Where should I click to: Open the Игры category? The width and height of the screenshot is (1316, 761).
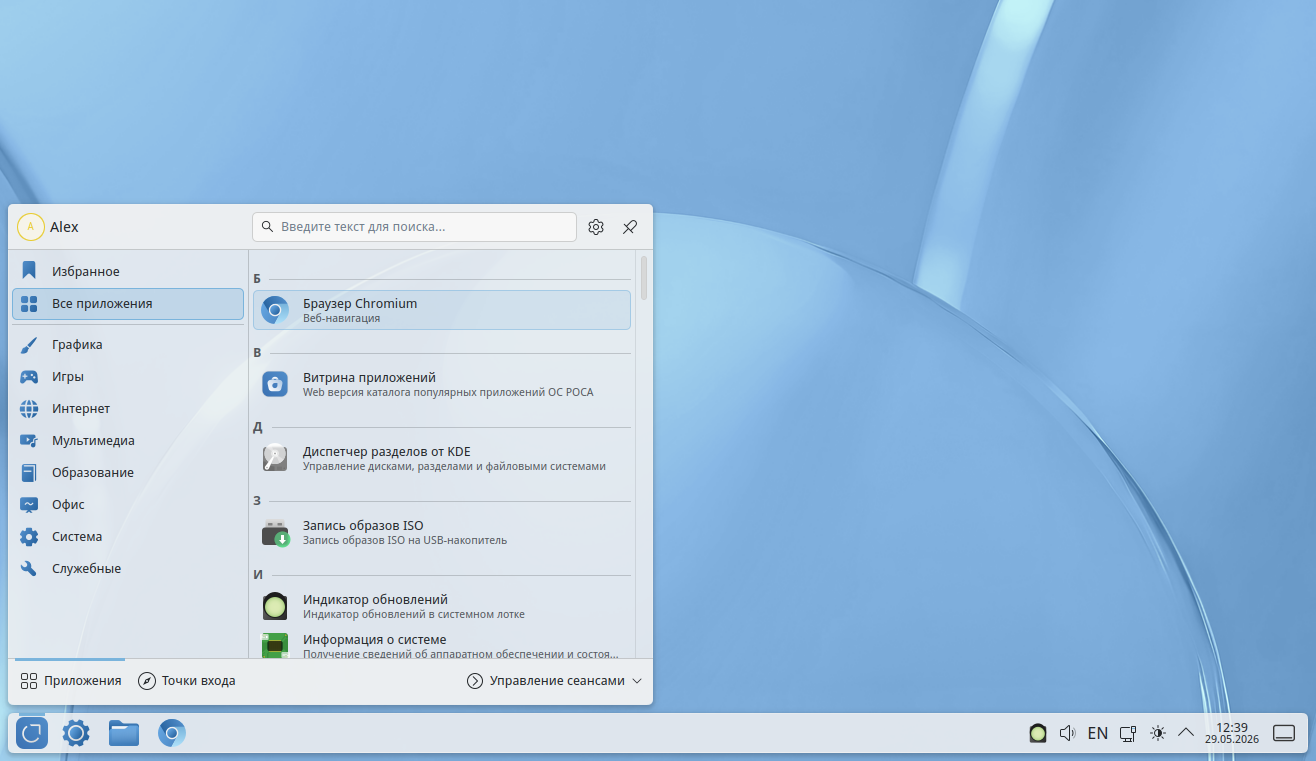click(x=128, y=377)
